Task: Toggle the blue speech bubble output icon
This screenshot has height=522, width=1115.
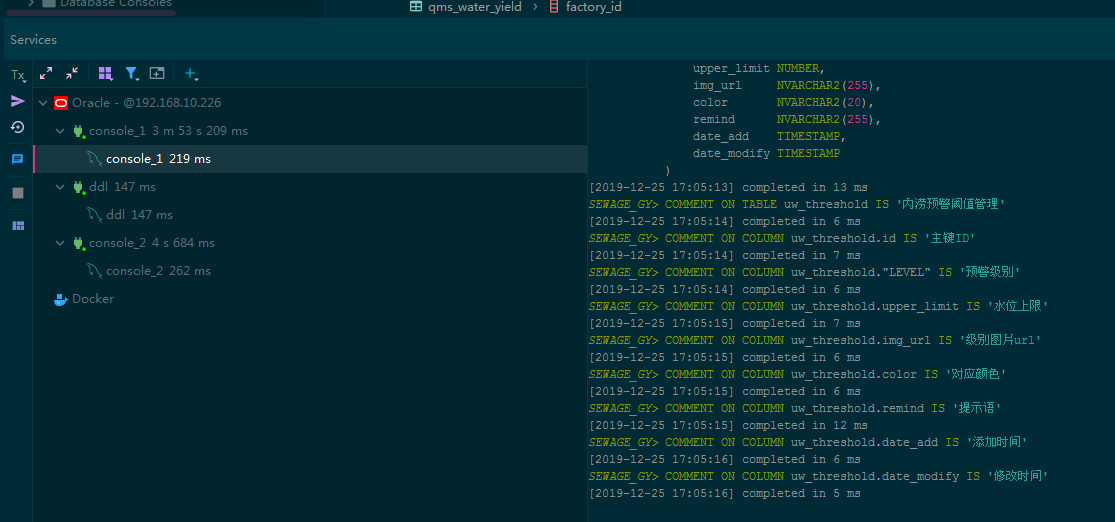Action: tap(18, 159)
